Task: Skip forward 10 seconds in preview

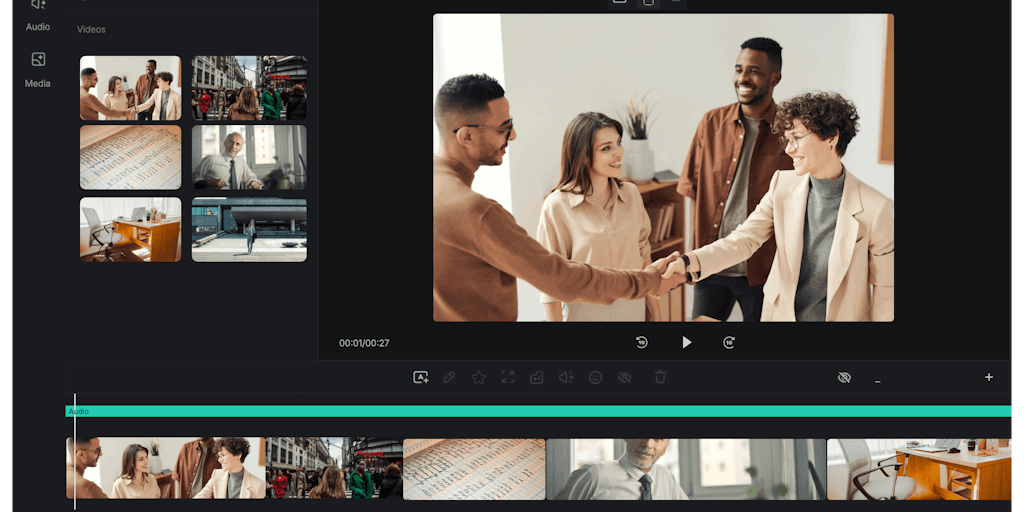Action: pyautogui.click(x=729, y=342)
